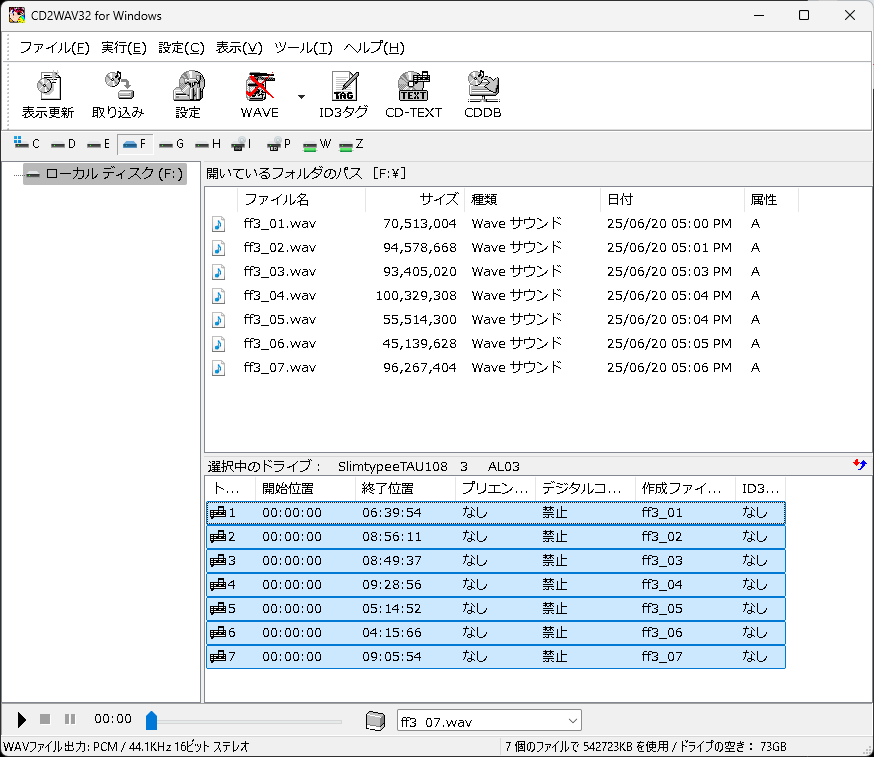Click the blue sync arrows beside the drive info
This screenshot has width=874, height=757.
862,464
